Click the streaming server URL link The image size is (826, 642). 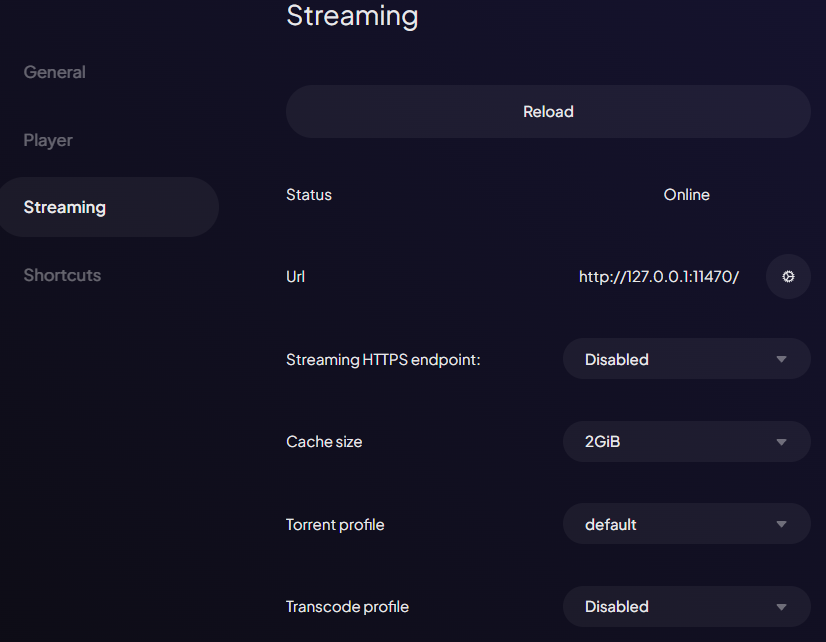pyautogui.click(x=658, y=277)
